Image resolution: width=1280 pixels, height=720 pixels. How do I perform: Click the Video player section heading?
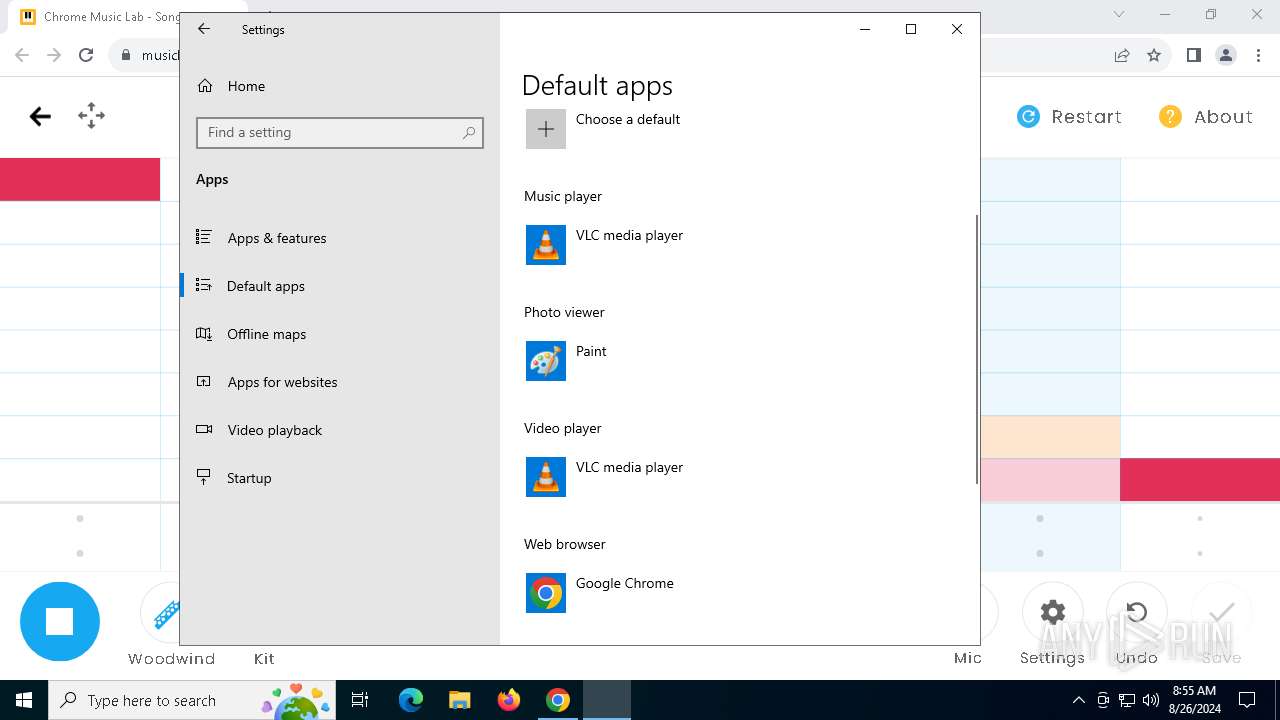point(563,428)
